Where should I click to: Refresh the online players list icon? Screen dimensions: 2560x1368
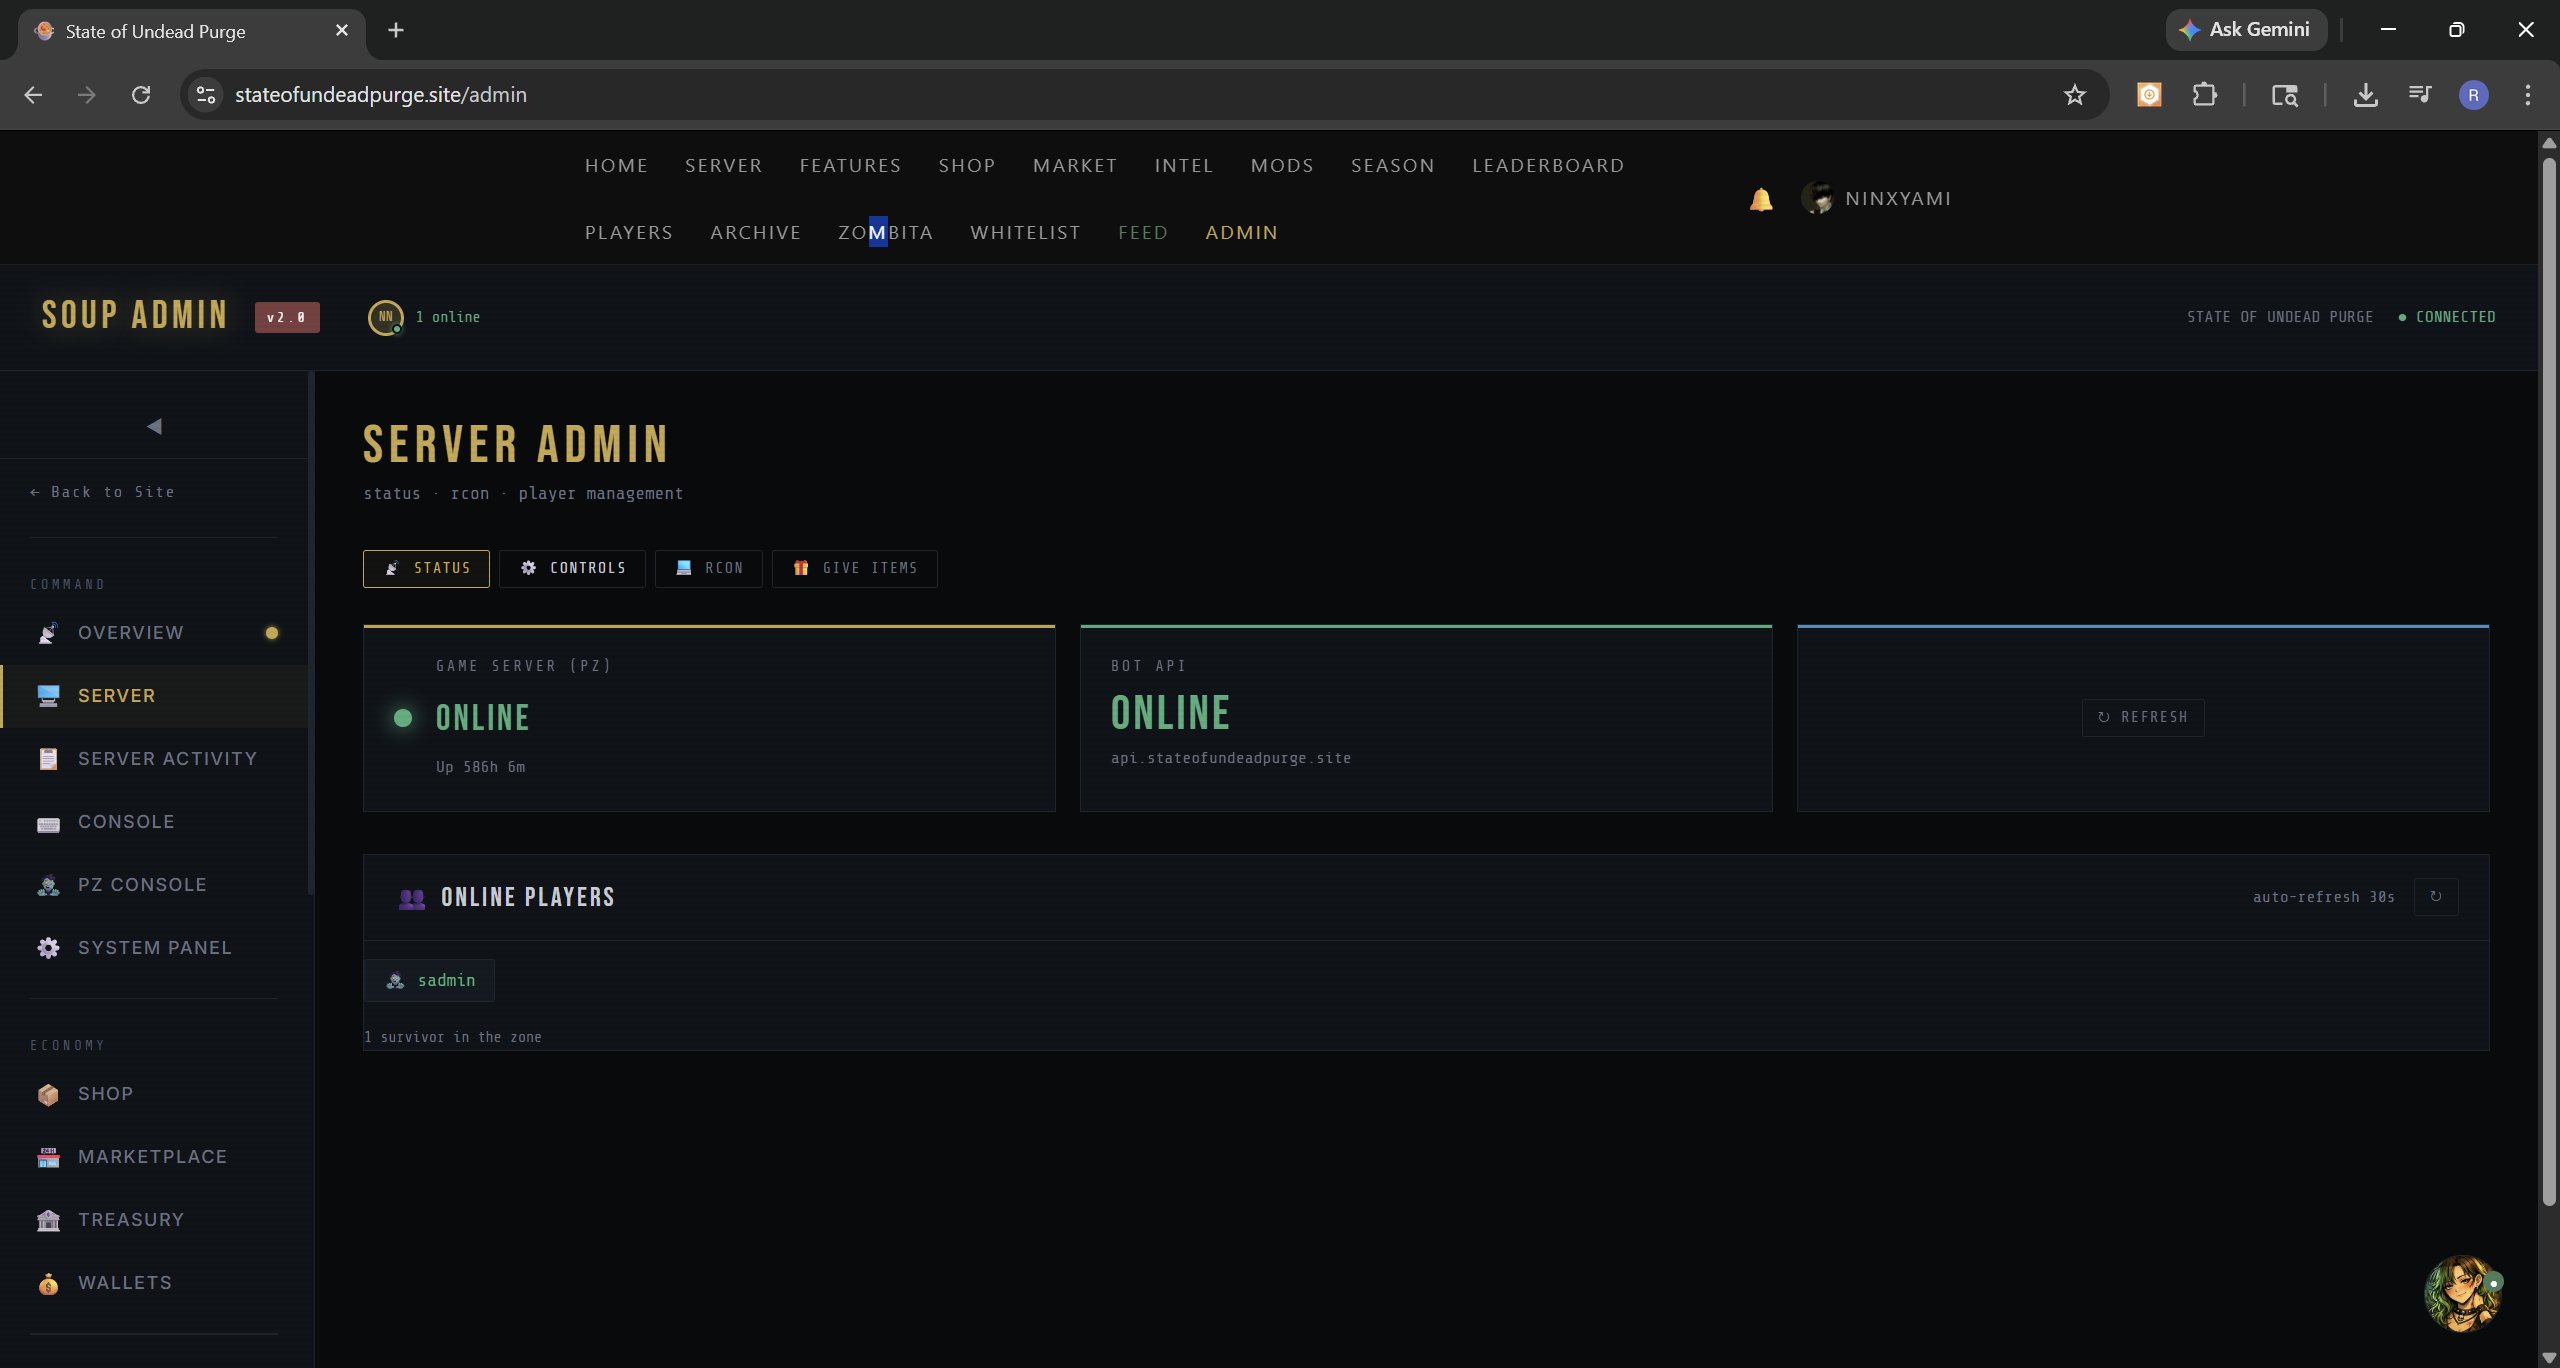[x=2436, y=897]
